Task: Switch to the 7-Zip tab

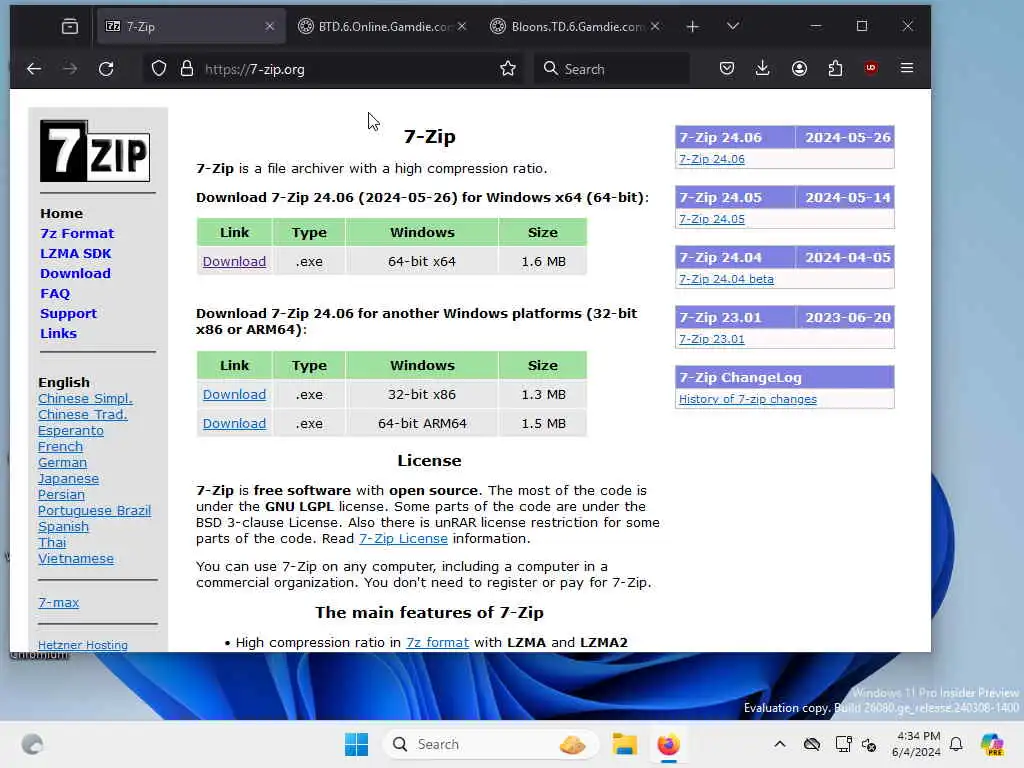Action: tap(191, 26)
